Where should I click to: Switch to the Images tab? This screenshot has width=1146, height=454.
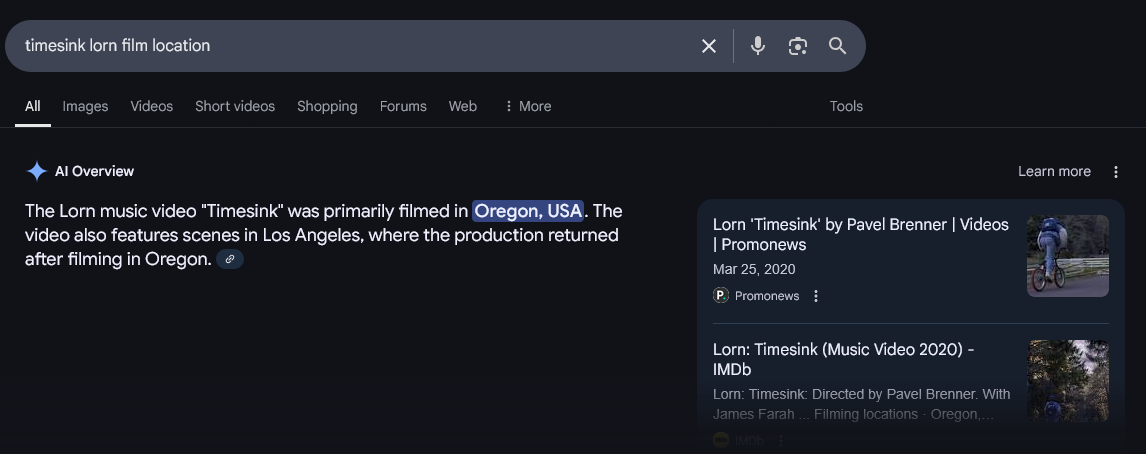tap(85, 106)
